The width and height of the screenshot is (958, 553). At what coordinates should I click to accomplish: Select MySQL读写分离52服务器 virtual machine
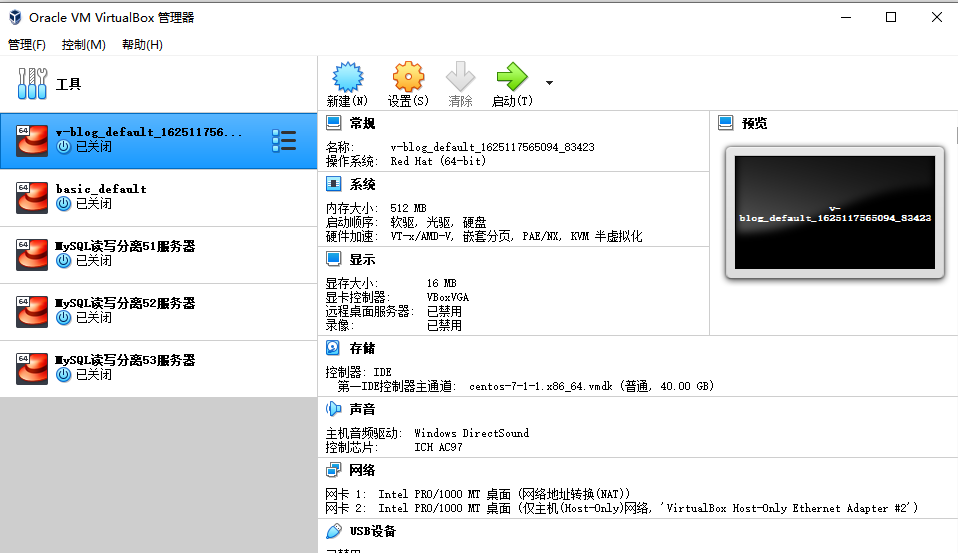[x=159, y=312]
